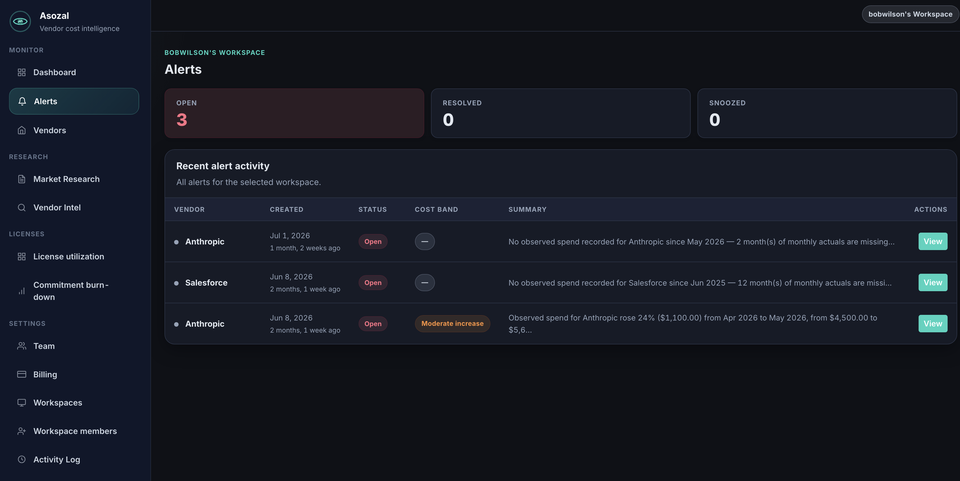The image size is (960, 481).
Task: Click the Workspace members user icon
Action: [x=21, y=431]
